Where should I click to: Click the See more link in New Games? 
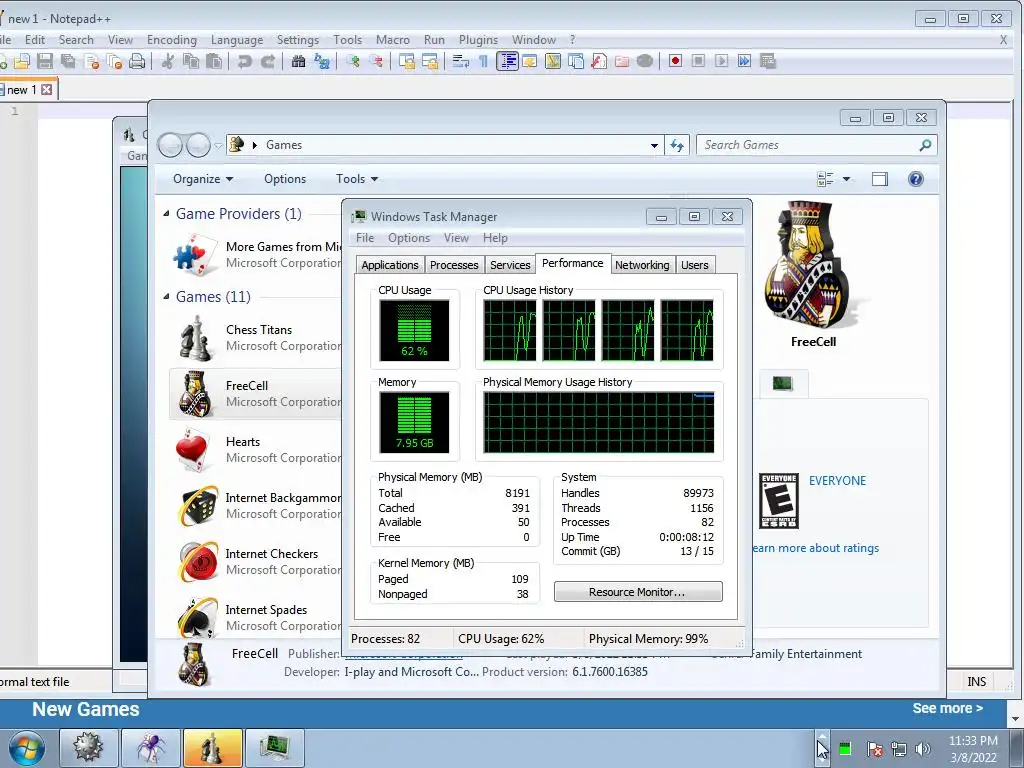948,708
